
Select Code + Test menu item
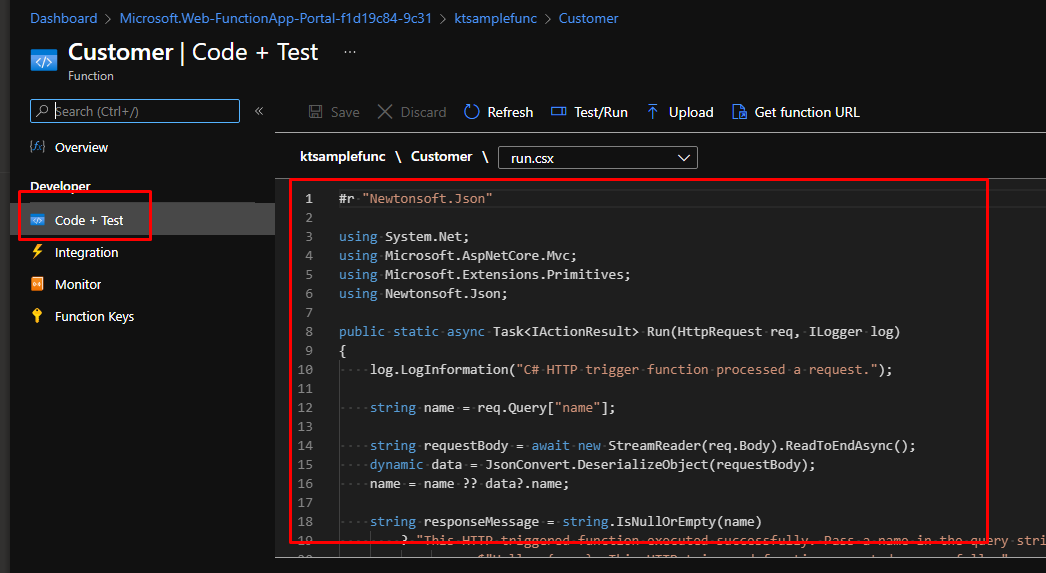[89, 220]
